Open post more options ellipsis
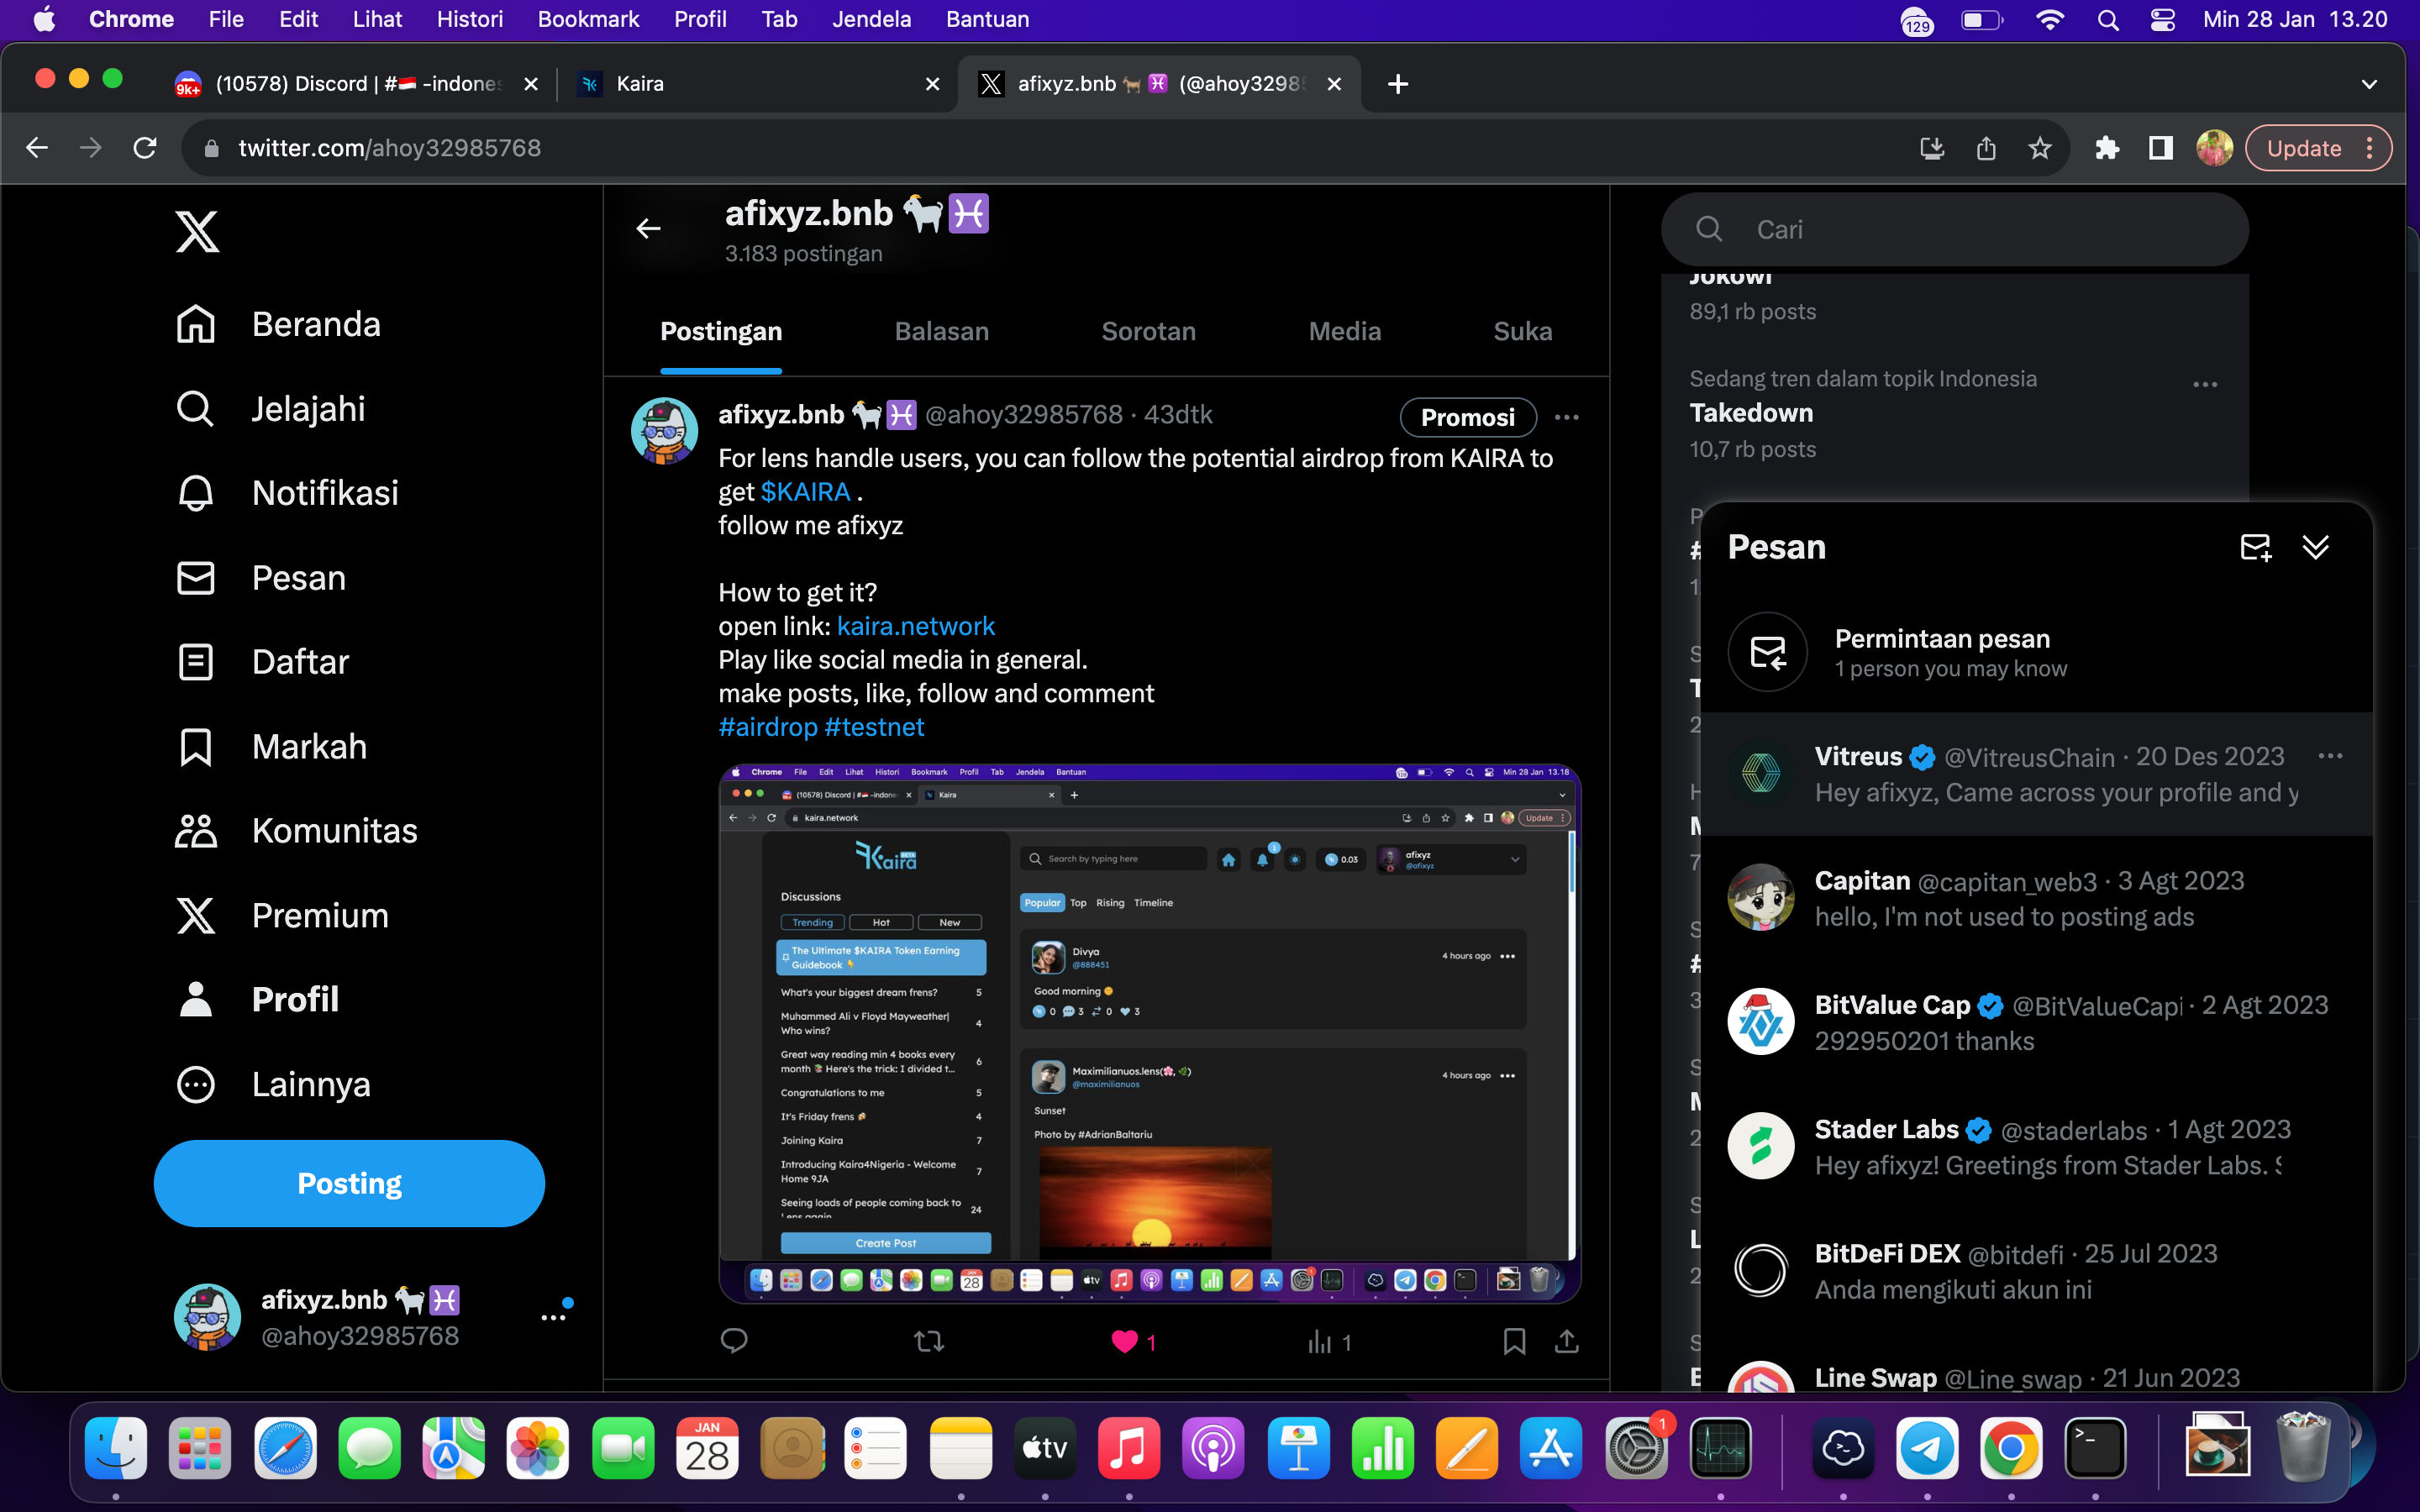The height and width of the screenshot is (1512, 2420). point(1567,417)
